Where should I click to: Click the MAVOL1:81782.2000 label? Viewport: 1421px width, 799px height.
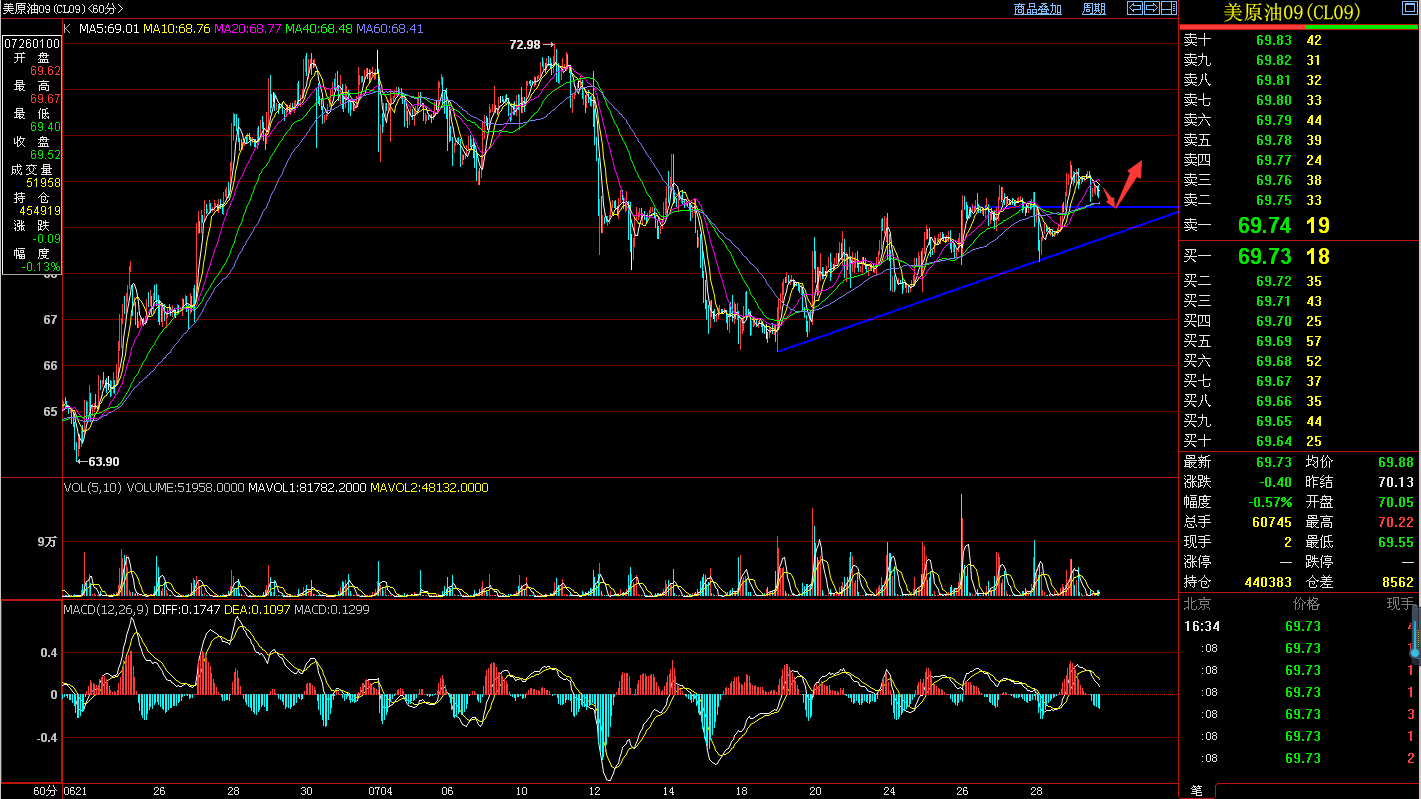(x=307, y=488)
